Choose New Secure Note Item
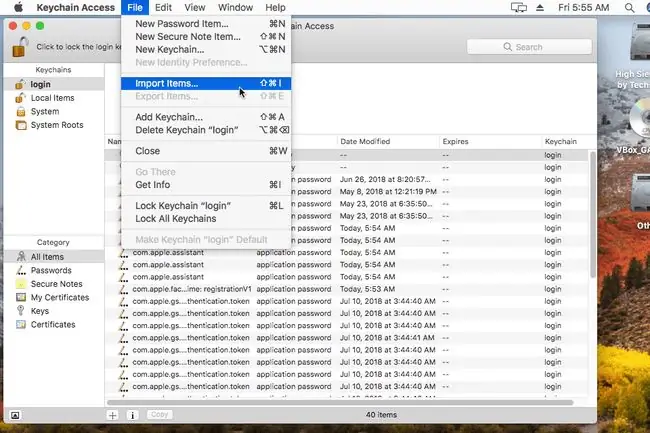The height and width of the screenshot is (433, 650). (206, 36)
